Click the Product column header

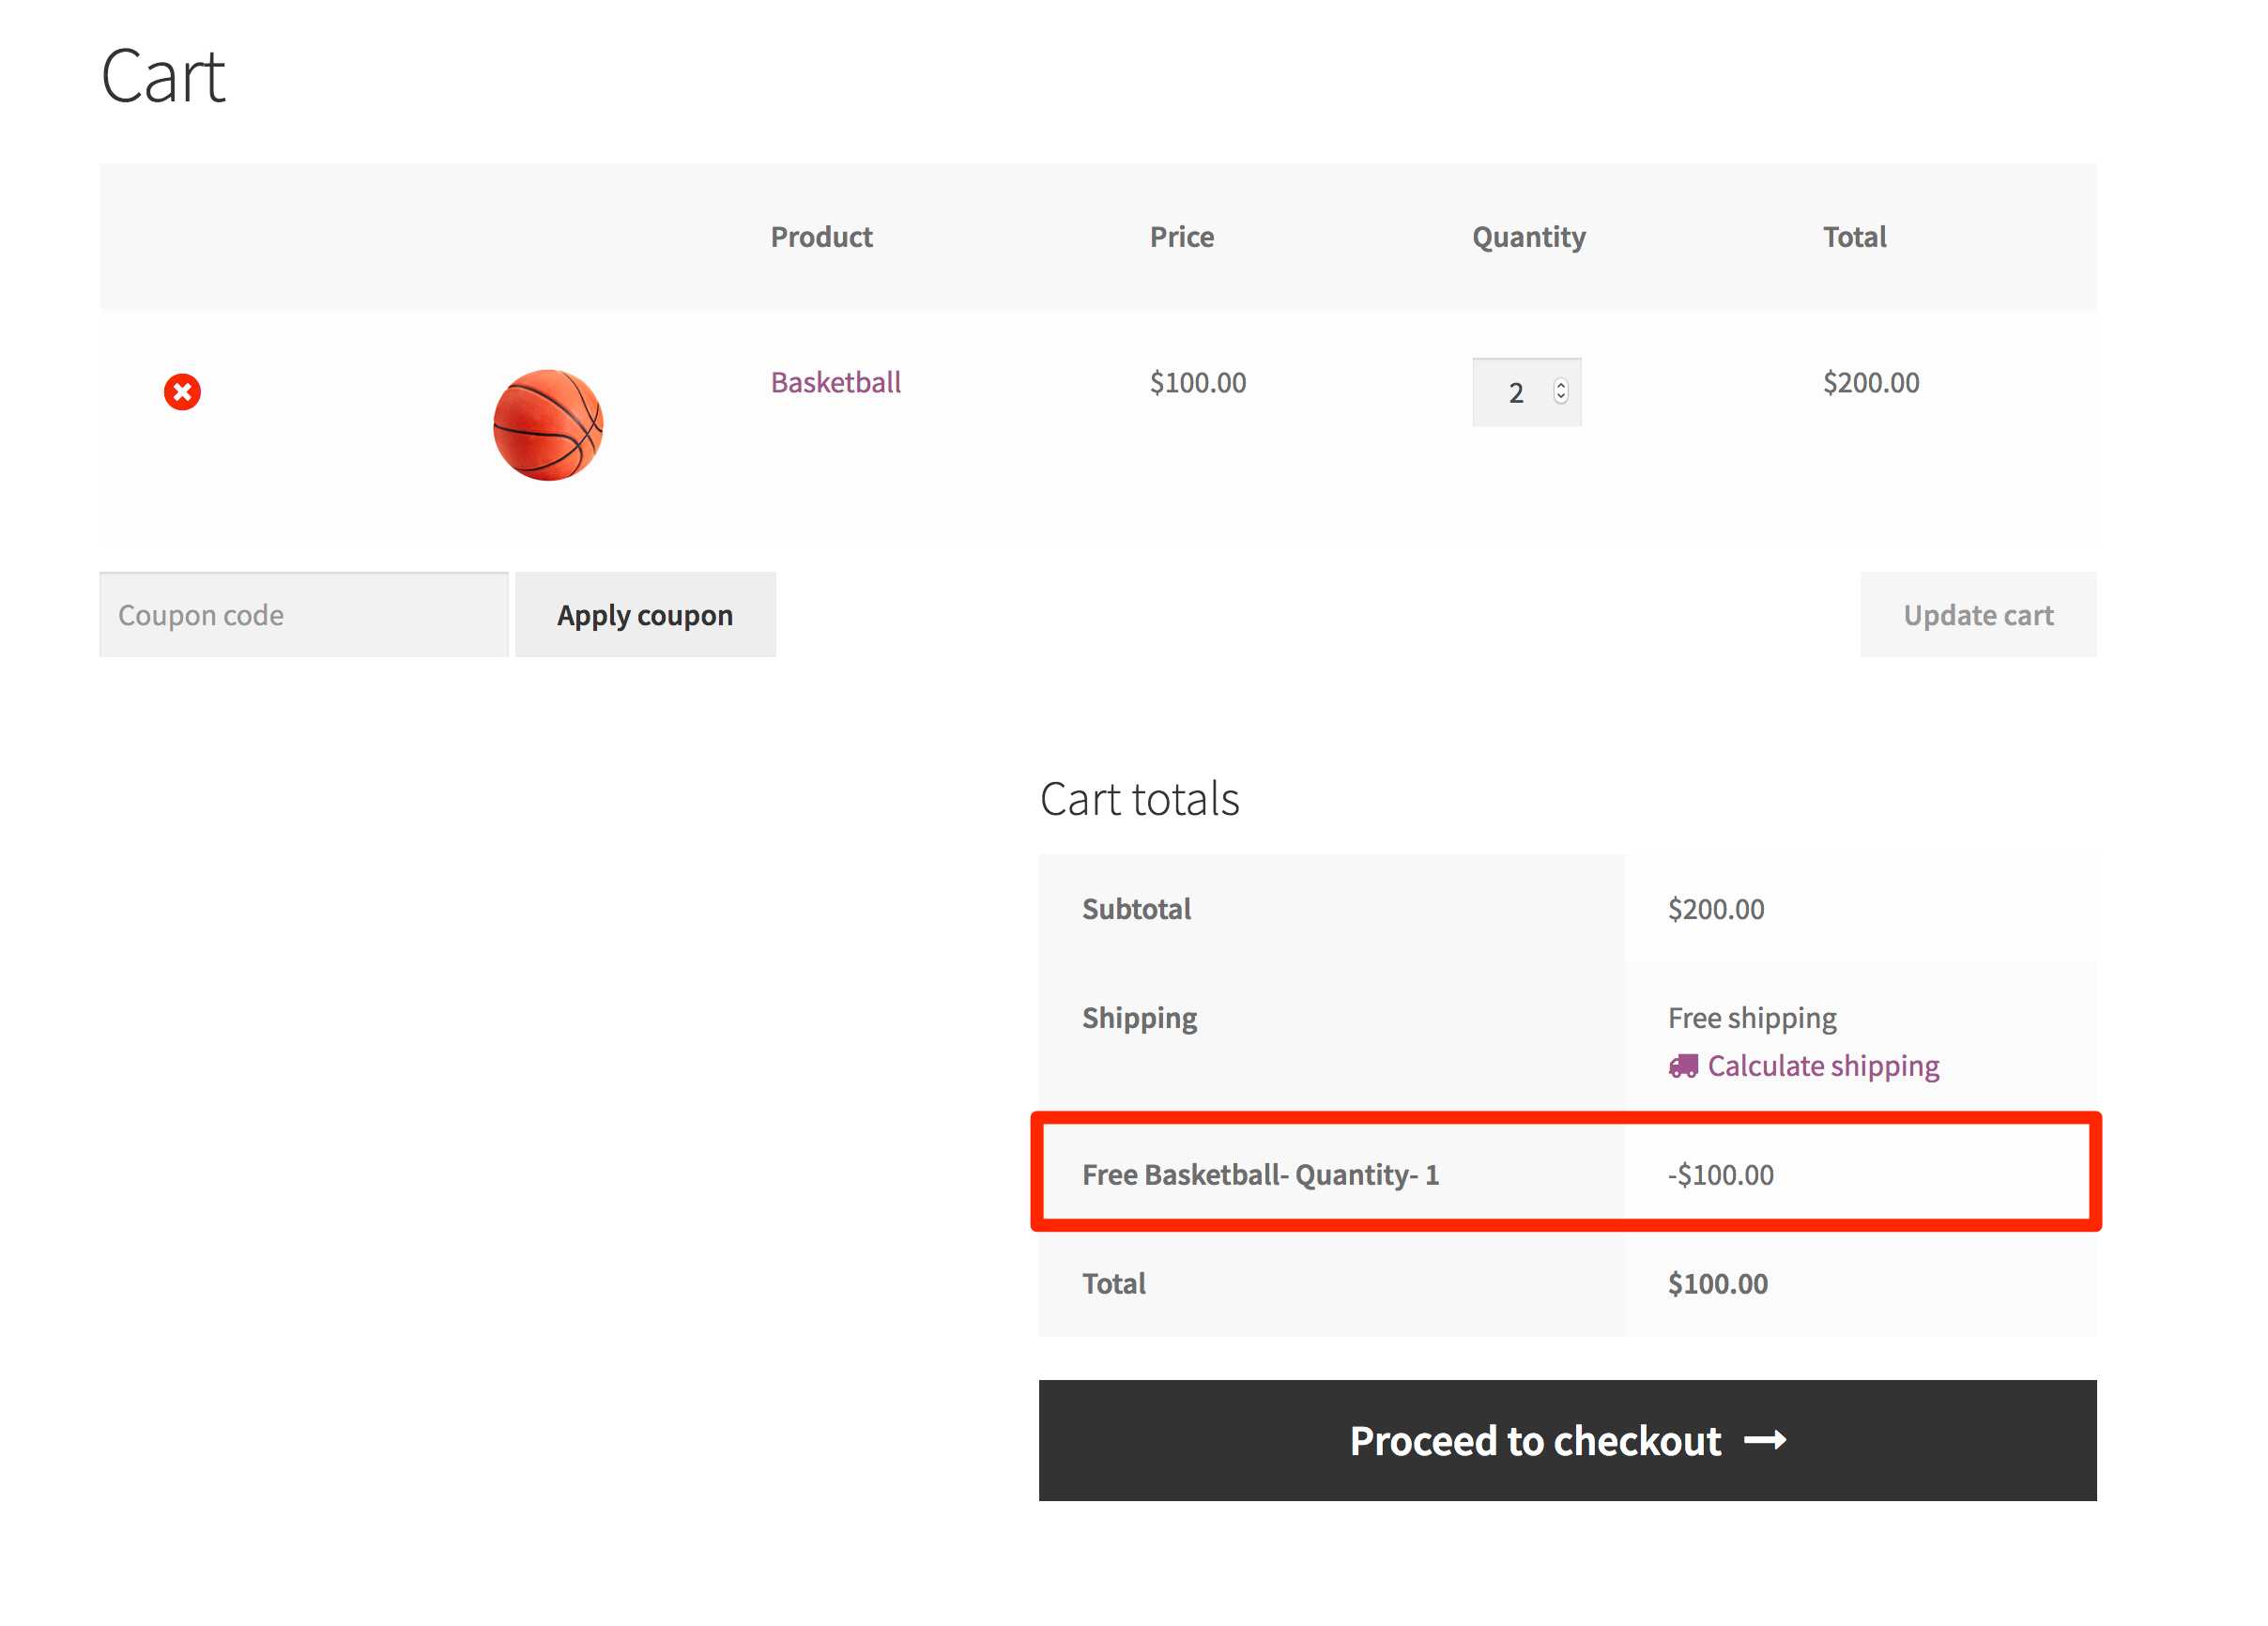[821, 237]
